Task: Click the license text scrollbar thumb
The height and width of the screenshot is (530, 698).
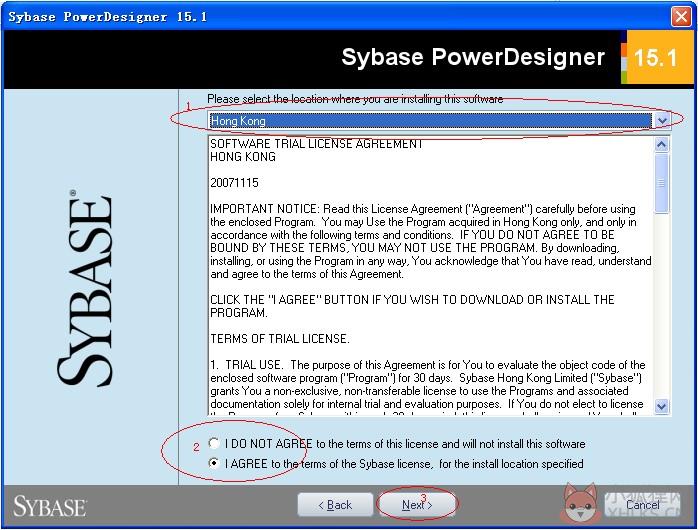Action: [x=662, y=183]
